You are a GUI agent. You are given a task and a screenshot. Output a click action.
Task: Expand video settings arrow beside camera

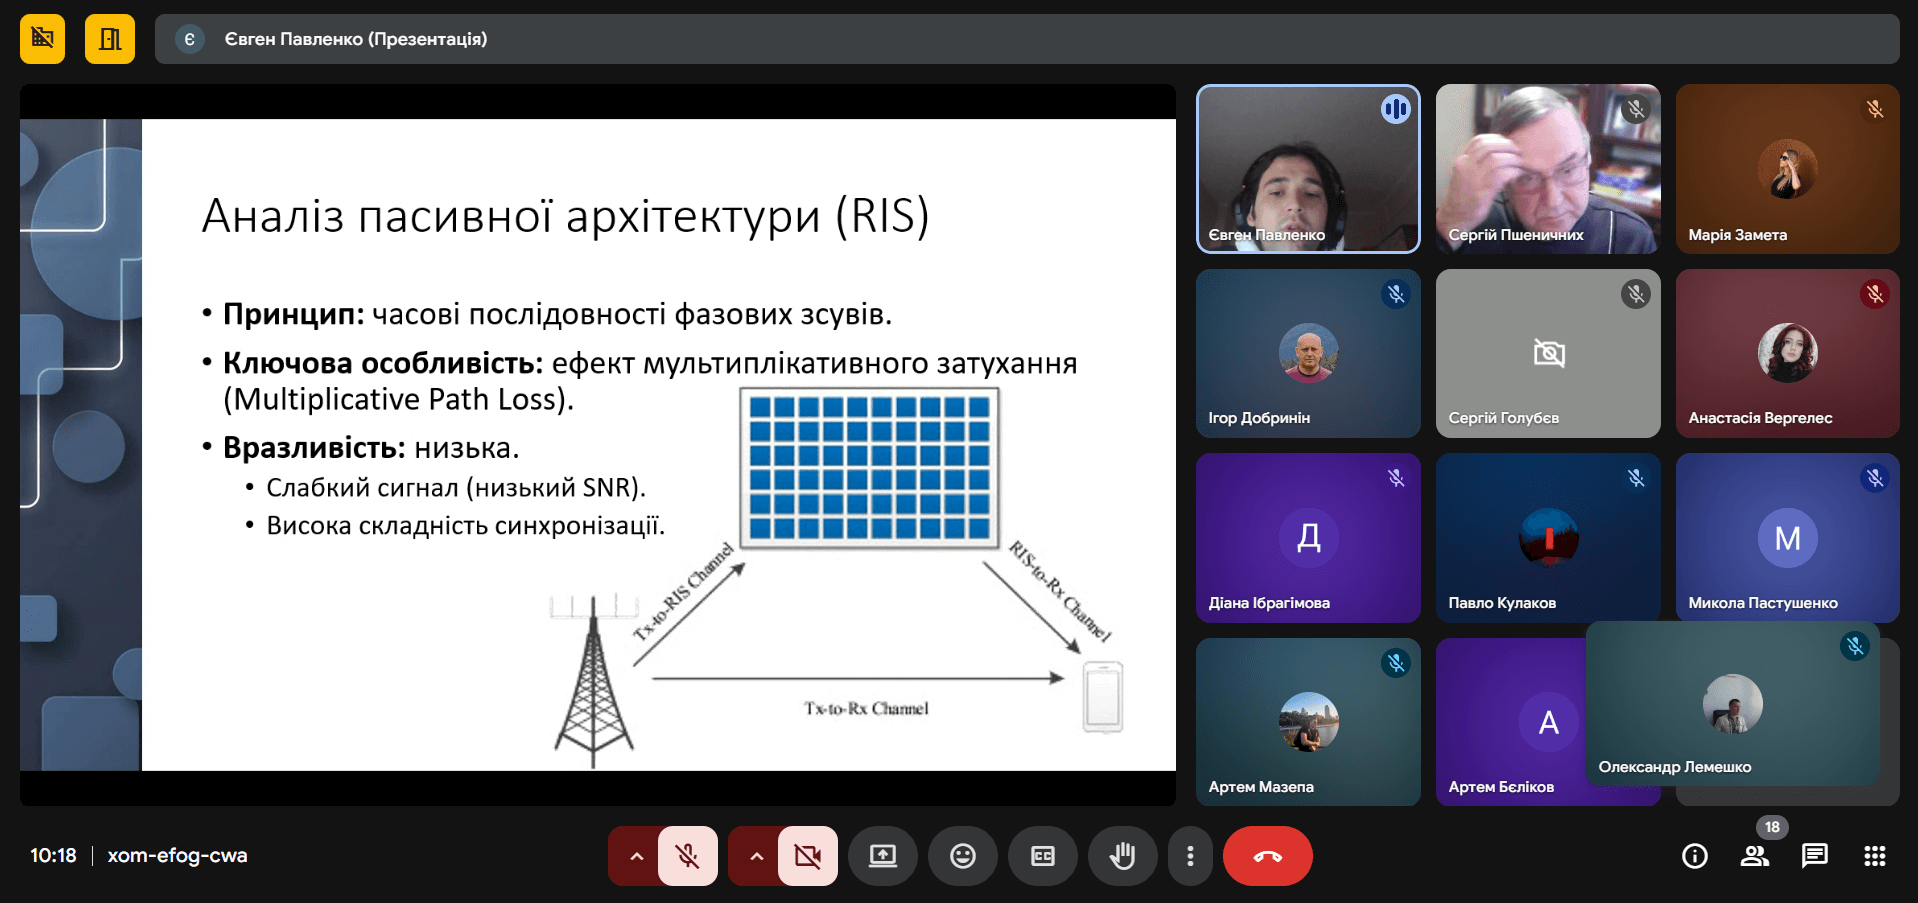pyautogui.click(x=756, y=856)
